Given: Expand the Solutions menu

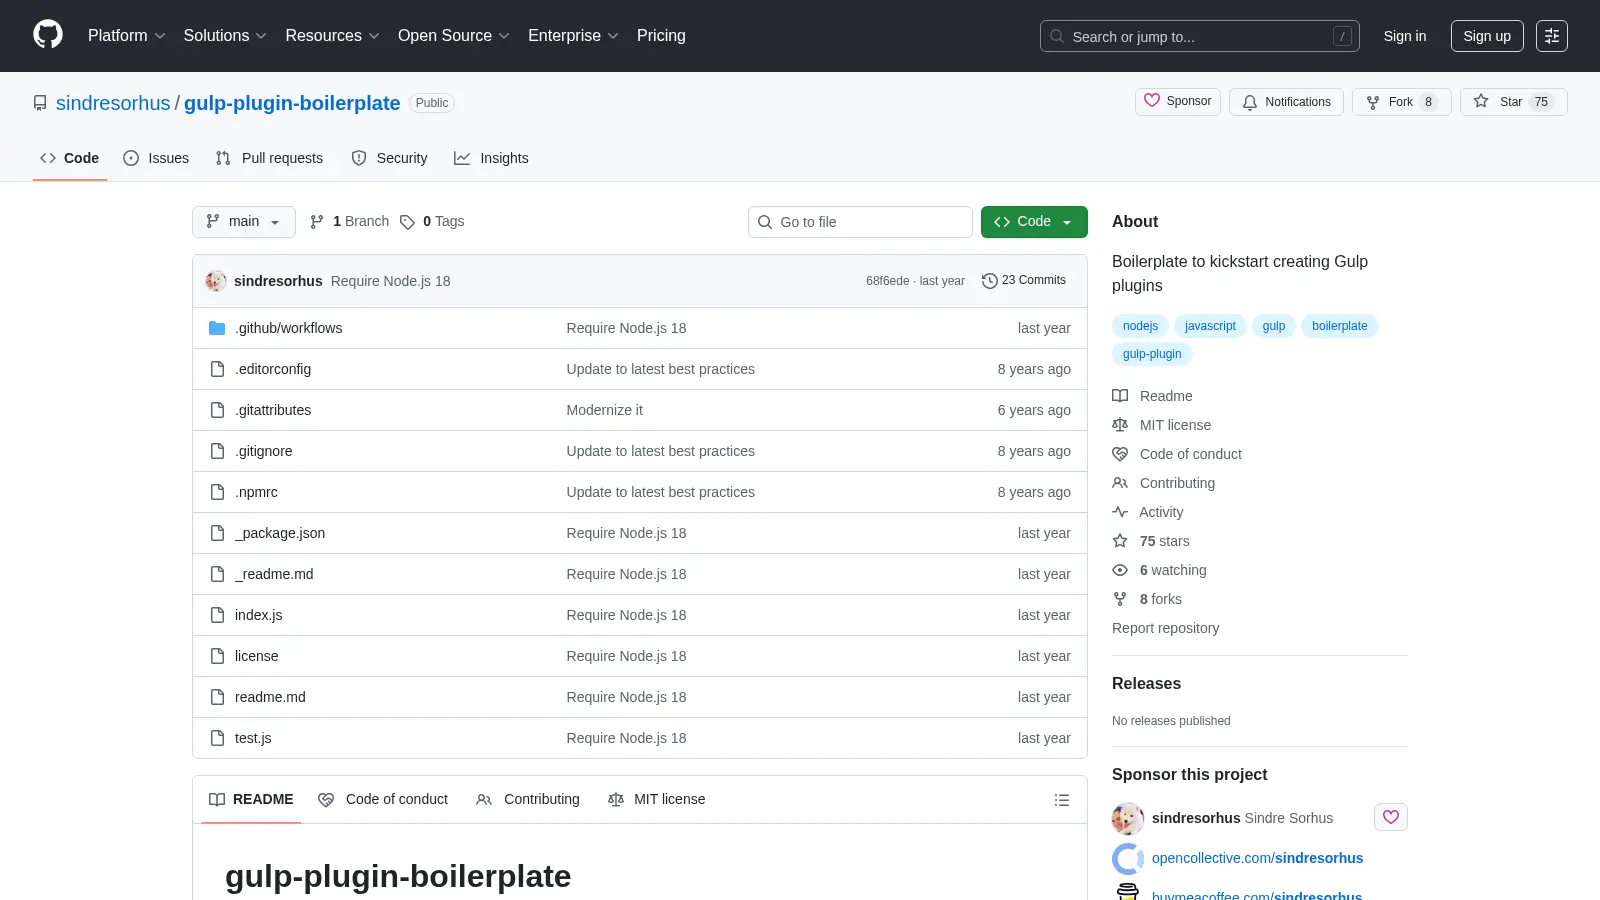Looking at the screenshot, I should (x=225, y=35).
